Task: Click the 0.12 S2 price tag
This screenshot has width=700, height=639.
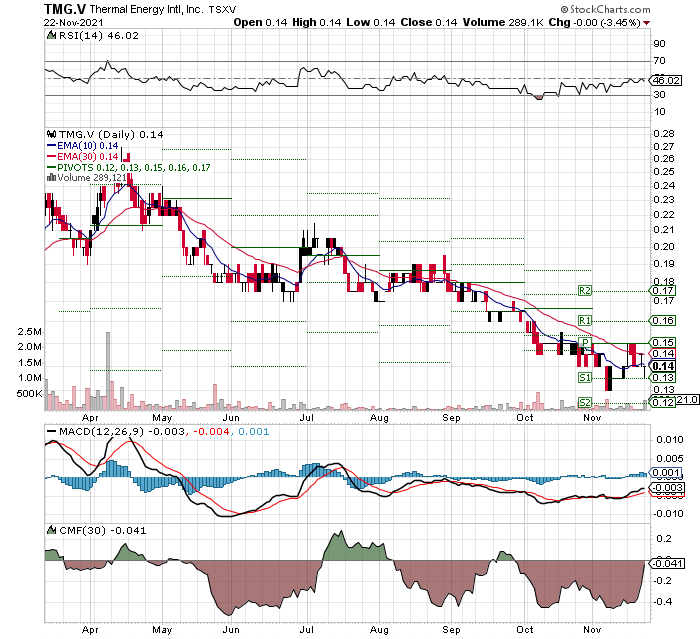Action: (663, 402)
